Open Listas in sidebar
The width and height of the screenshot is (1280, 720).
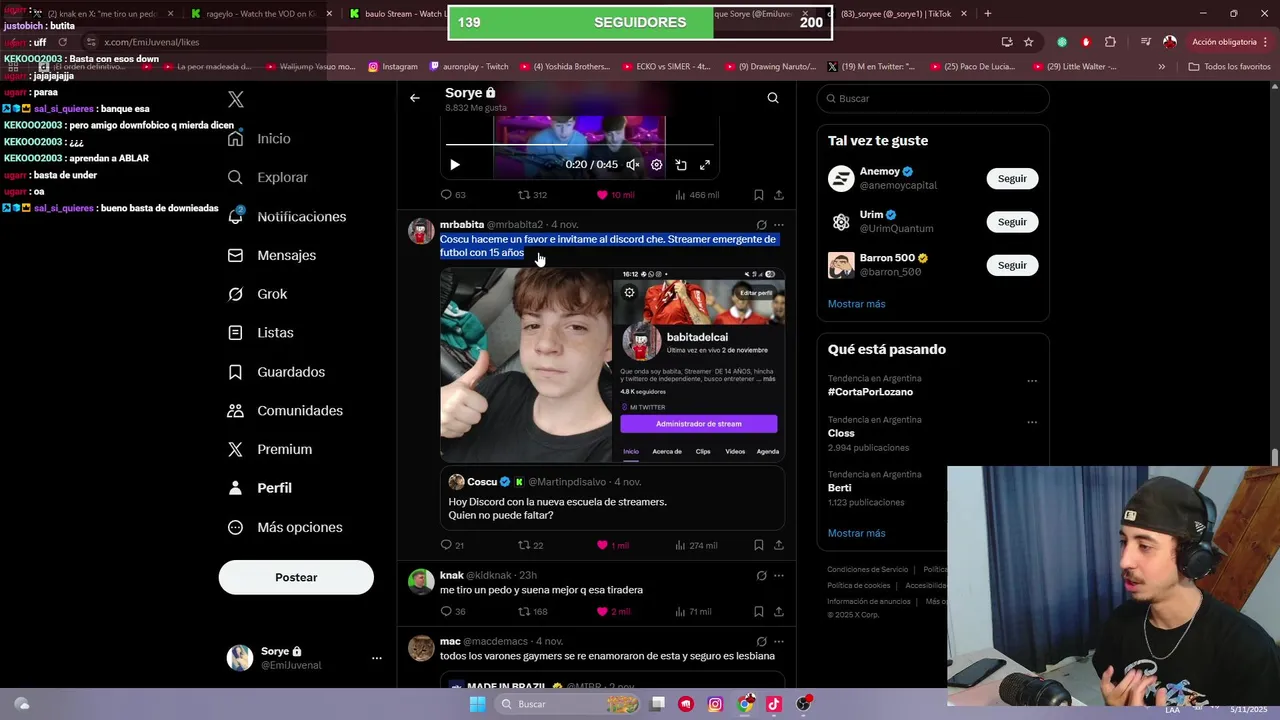point(260,332)
